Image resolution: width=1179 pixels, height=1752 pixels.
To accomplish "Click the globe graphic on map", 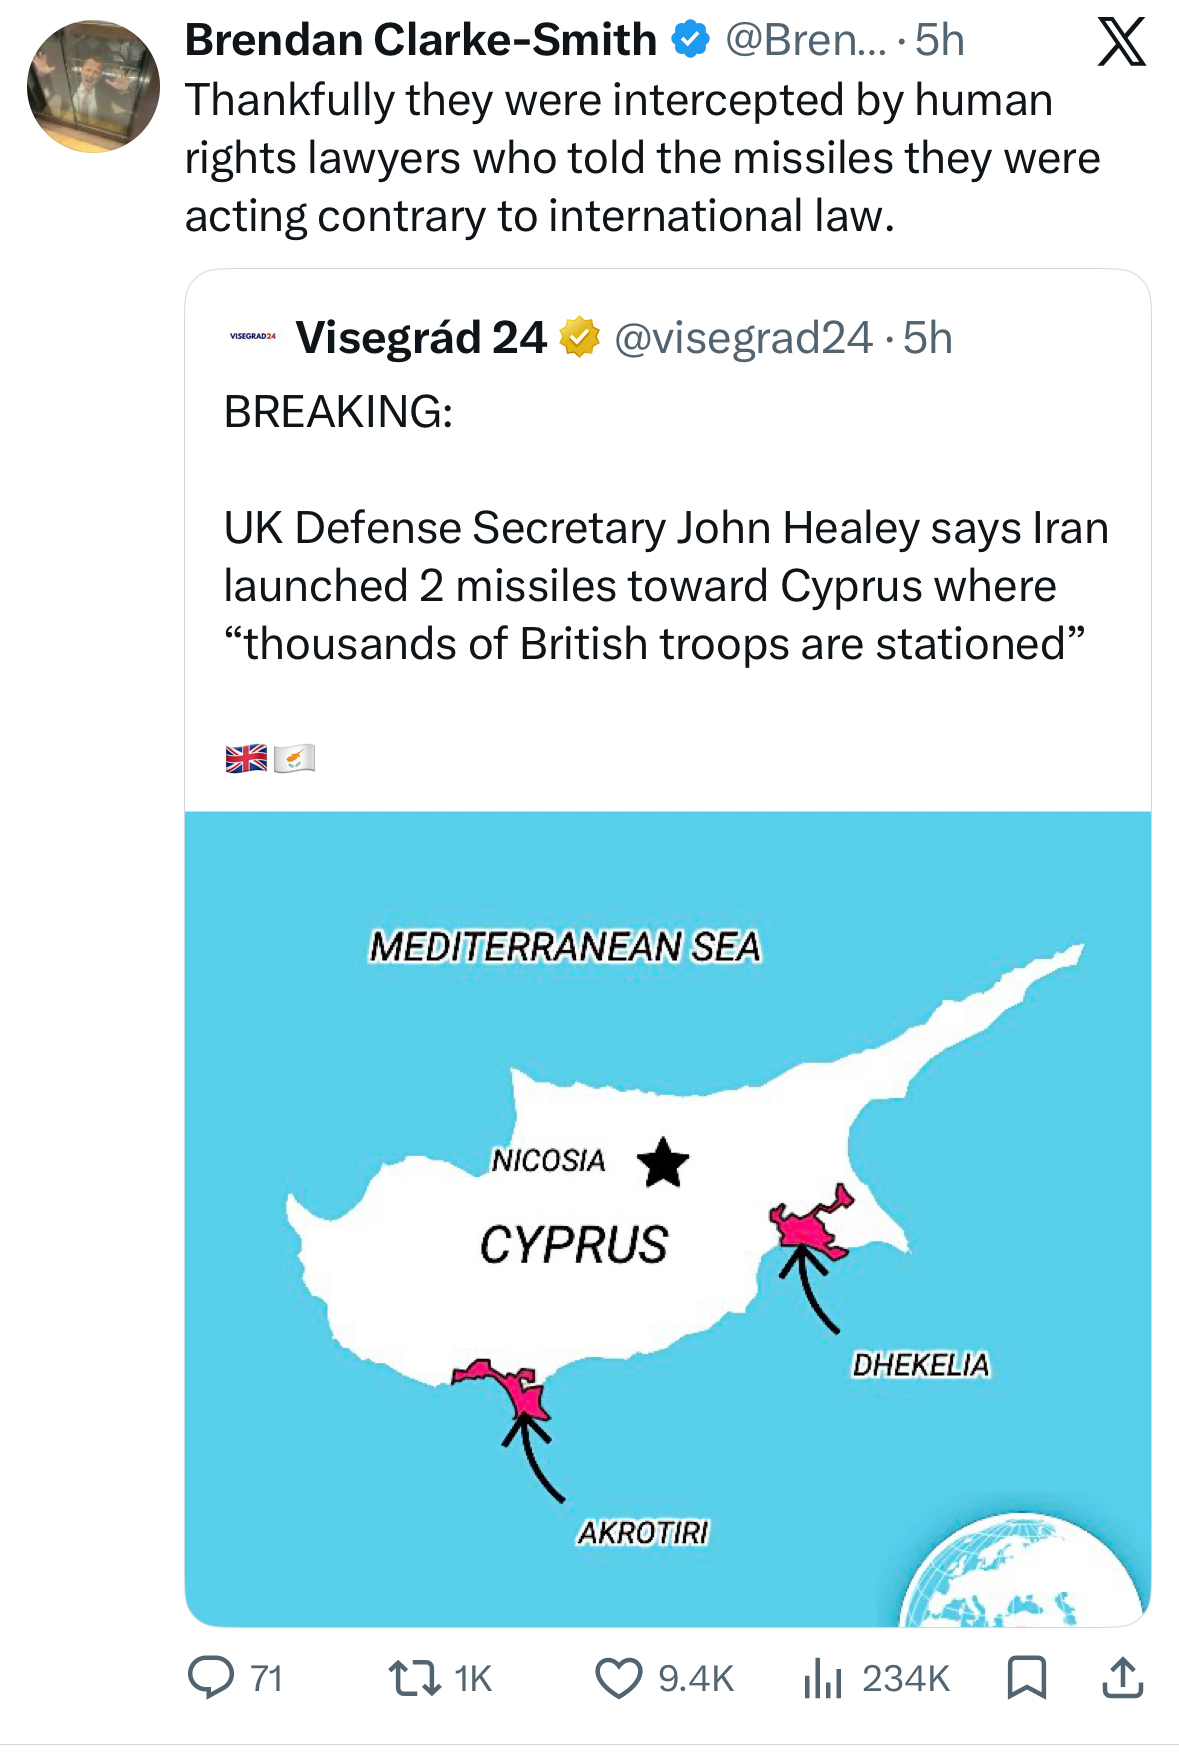I will tap(1020, 1572).
